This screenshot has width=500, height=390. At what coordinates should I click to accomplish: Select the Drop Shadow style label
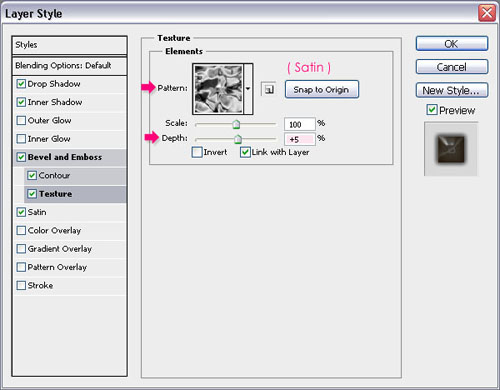54,84
